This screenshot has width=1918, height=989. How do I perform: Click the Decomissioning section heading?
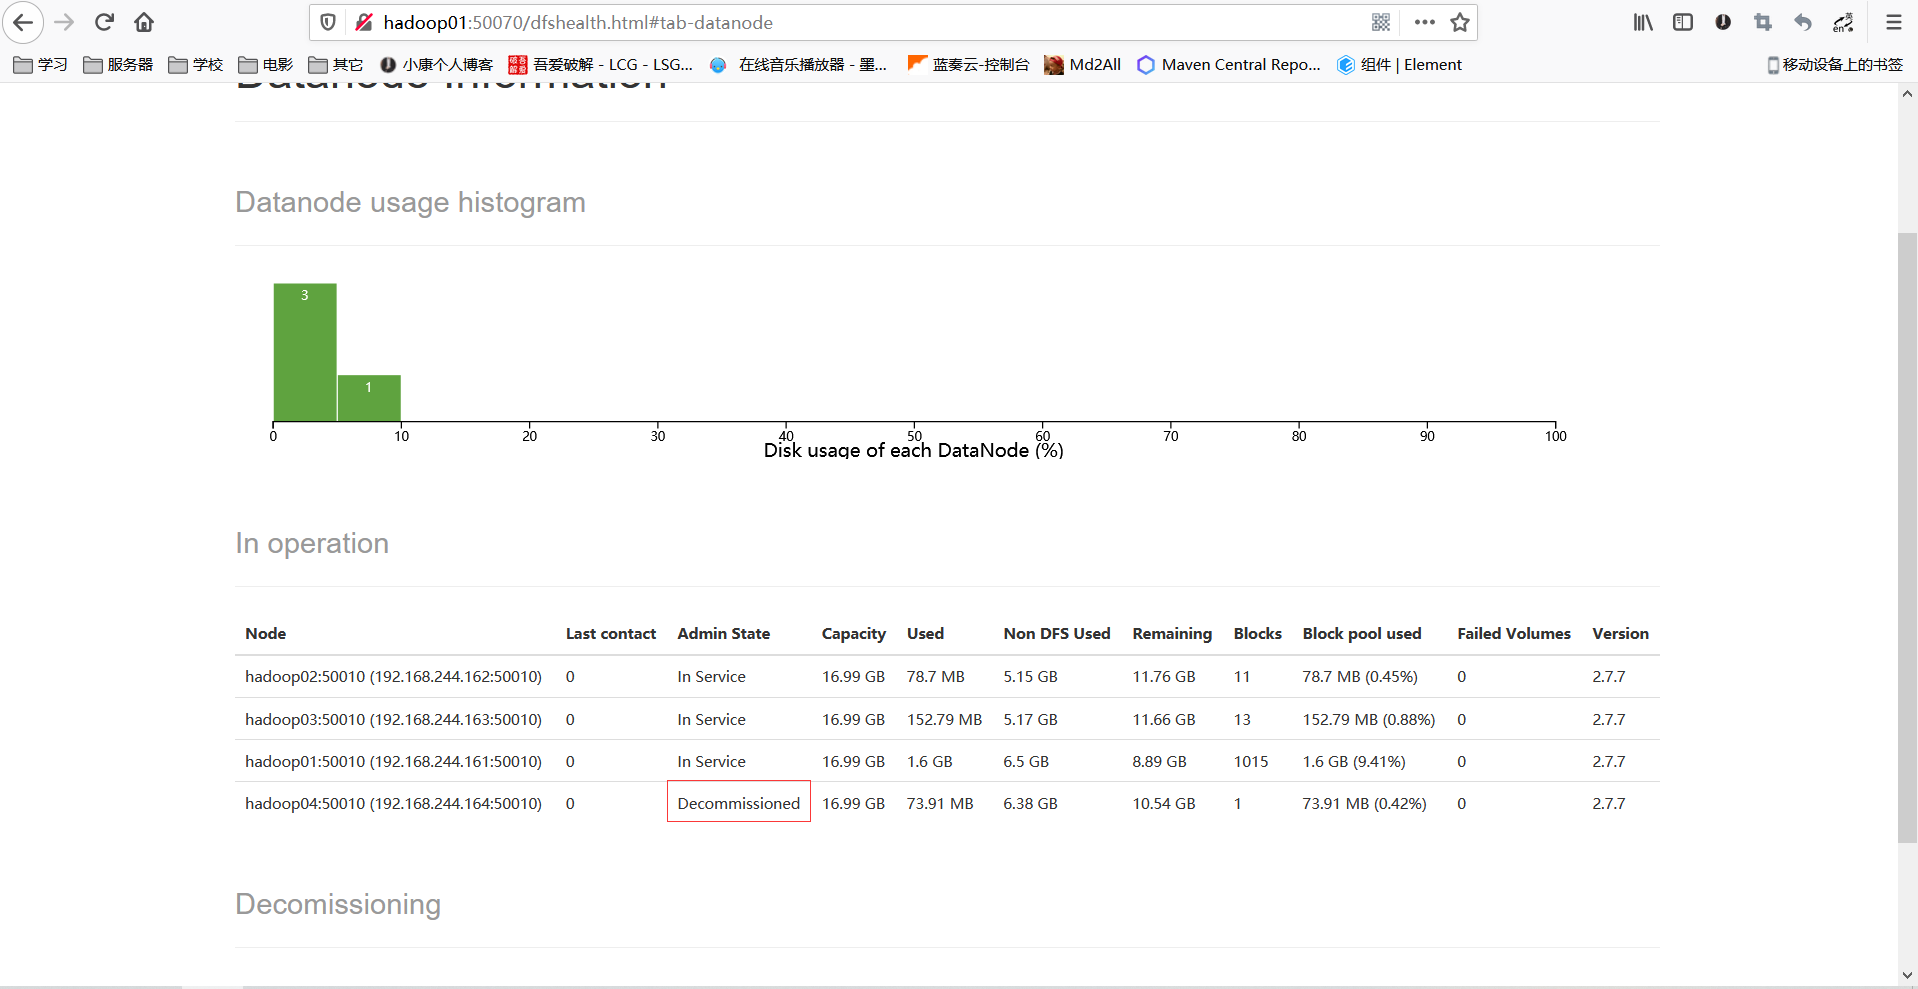point(338,904)
